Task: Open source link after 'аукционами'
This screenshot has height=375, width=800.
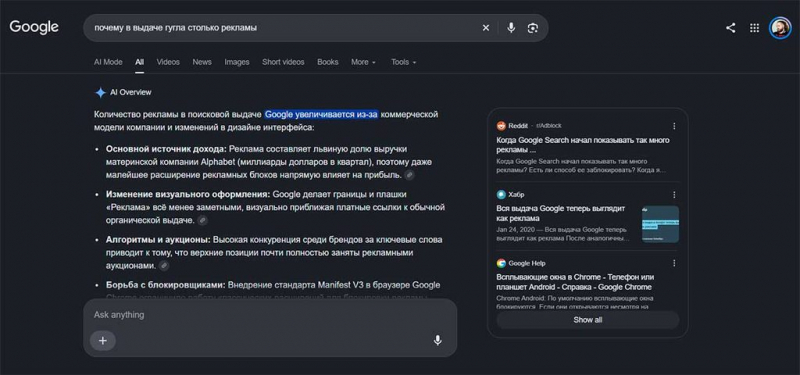Action: pyautogui.click(x=163, y=266)
